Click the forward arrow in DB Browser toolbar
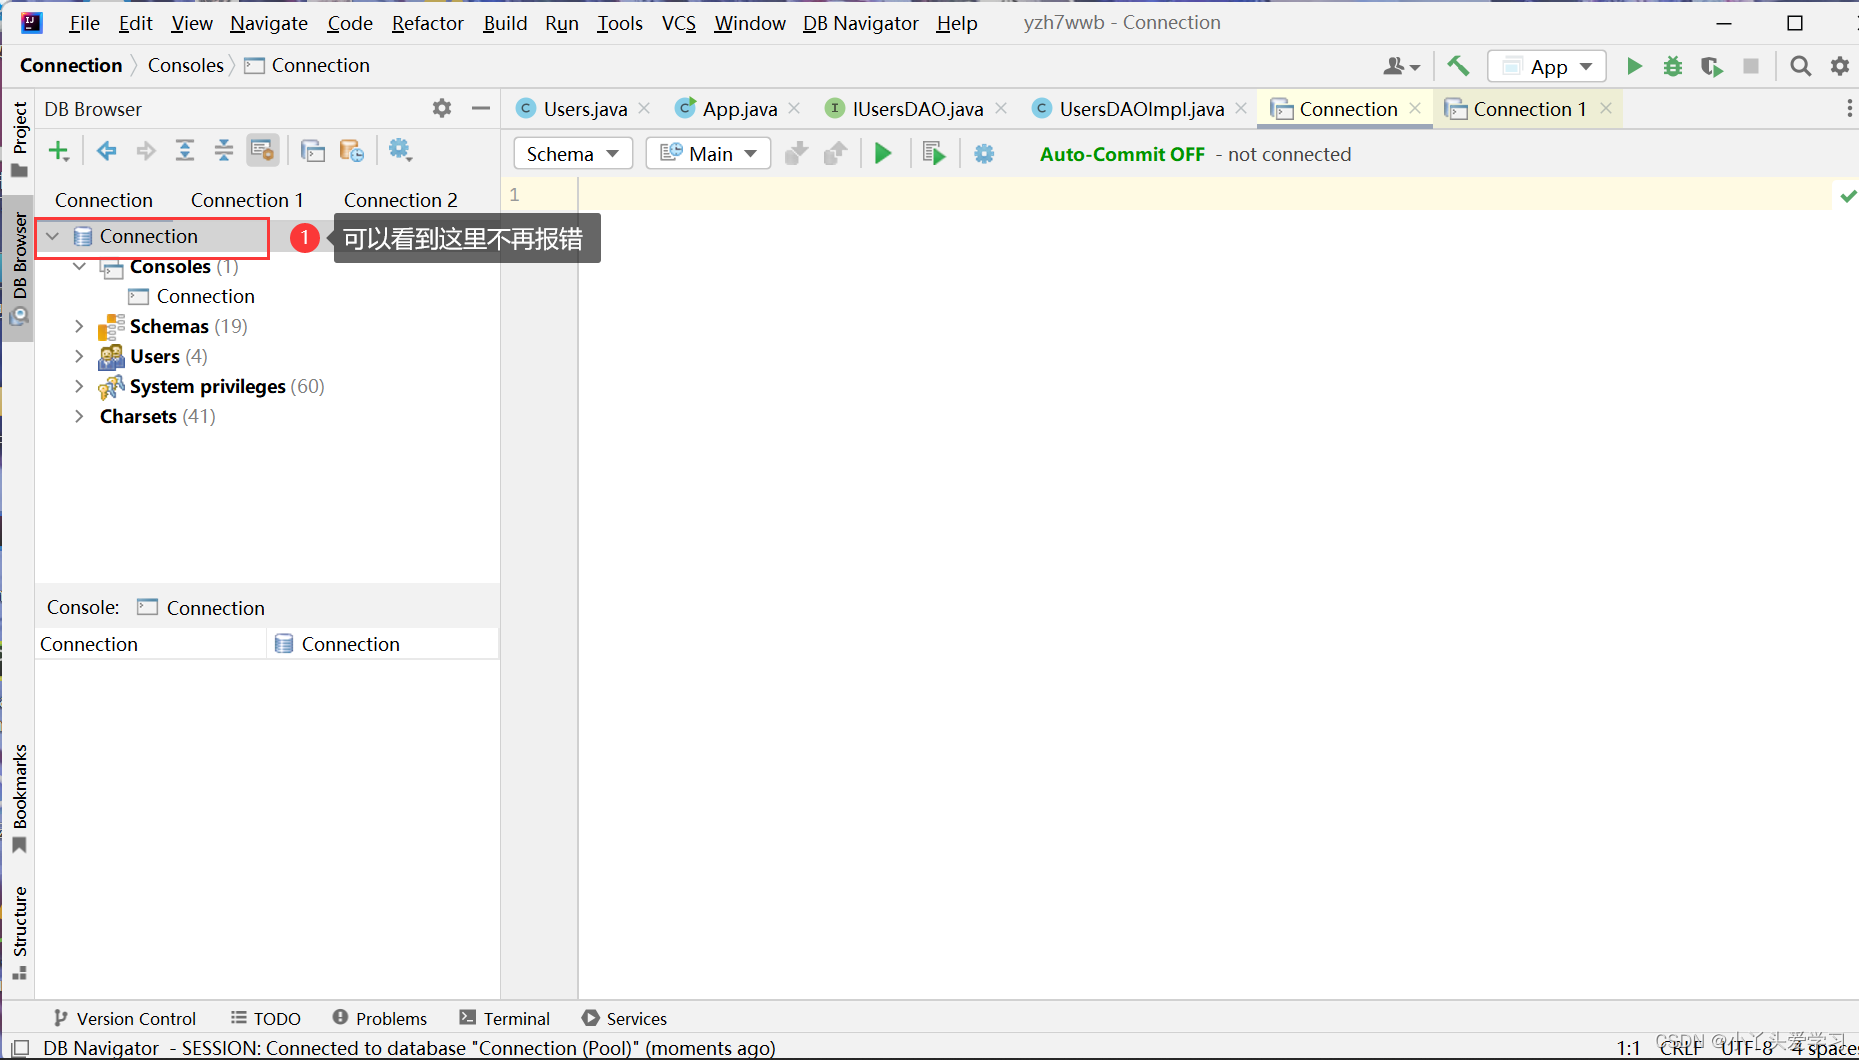Viewport: 1859px width, 1060px height. (146, 151)
